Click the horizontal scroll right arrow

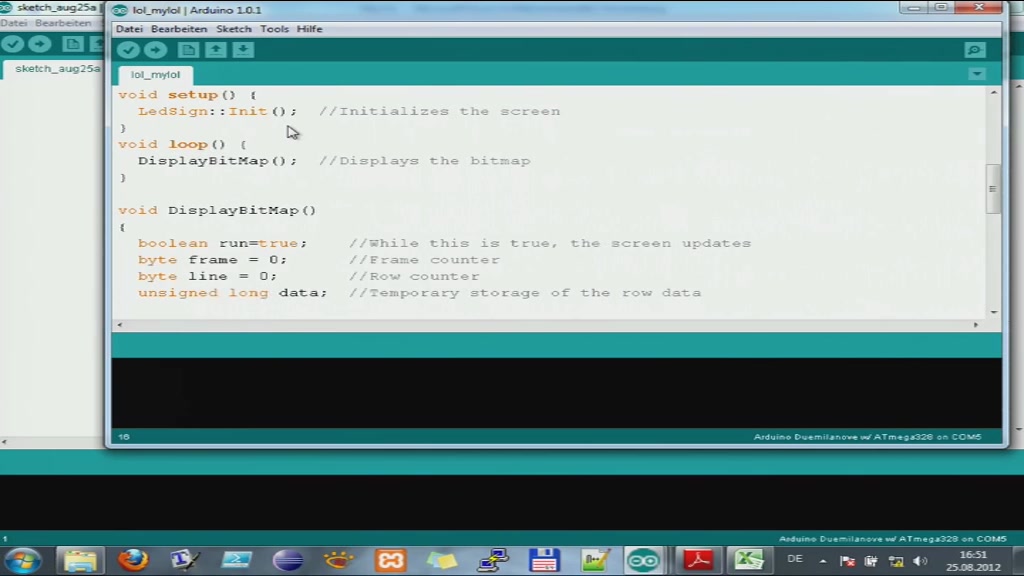[x=976, y=325]
